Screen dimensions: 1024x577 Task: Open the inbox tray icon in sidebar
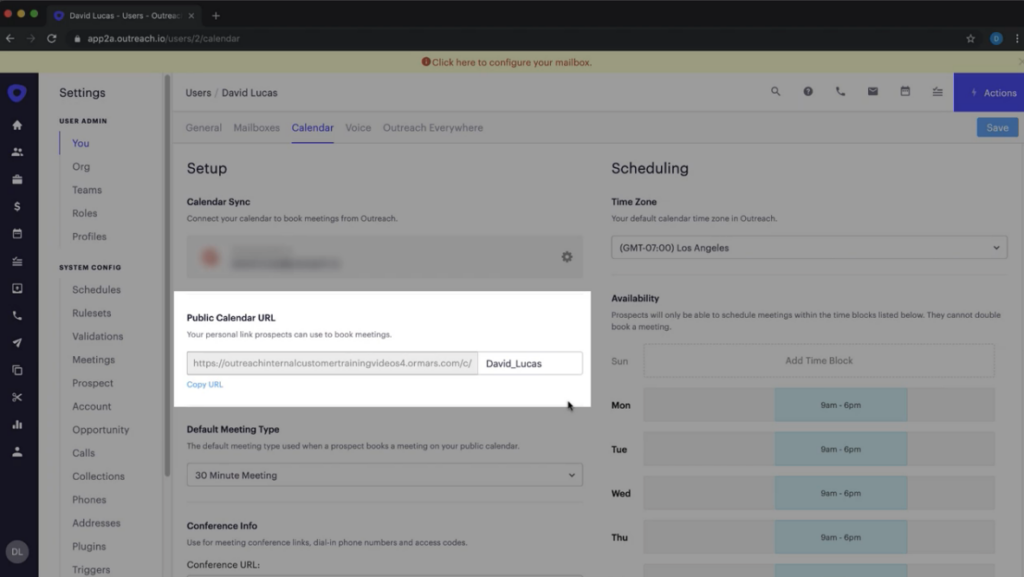pyautogui.click(x=17, y=288)
